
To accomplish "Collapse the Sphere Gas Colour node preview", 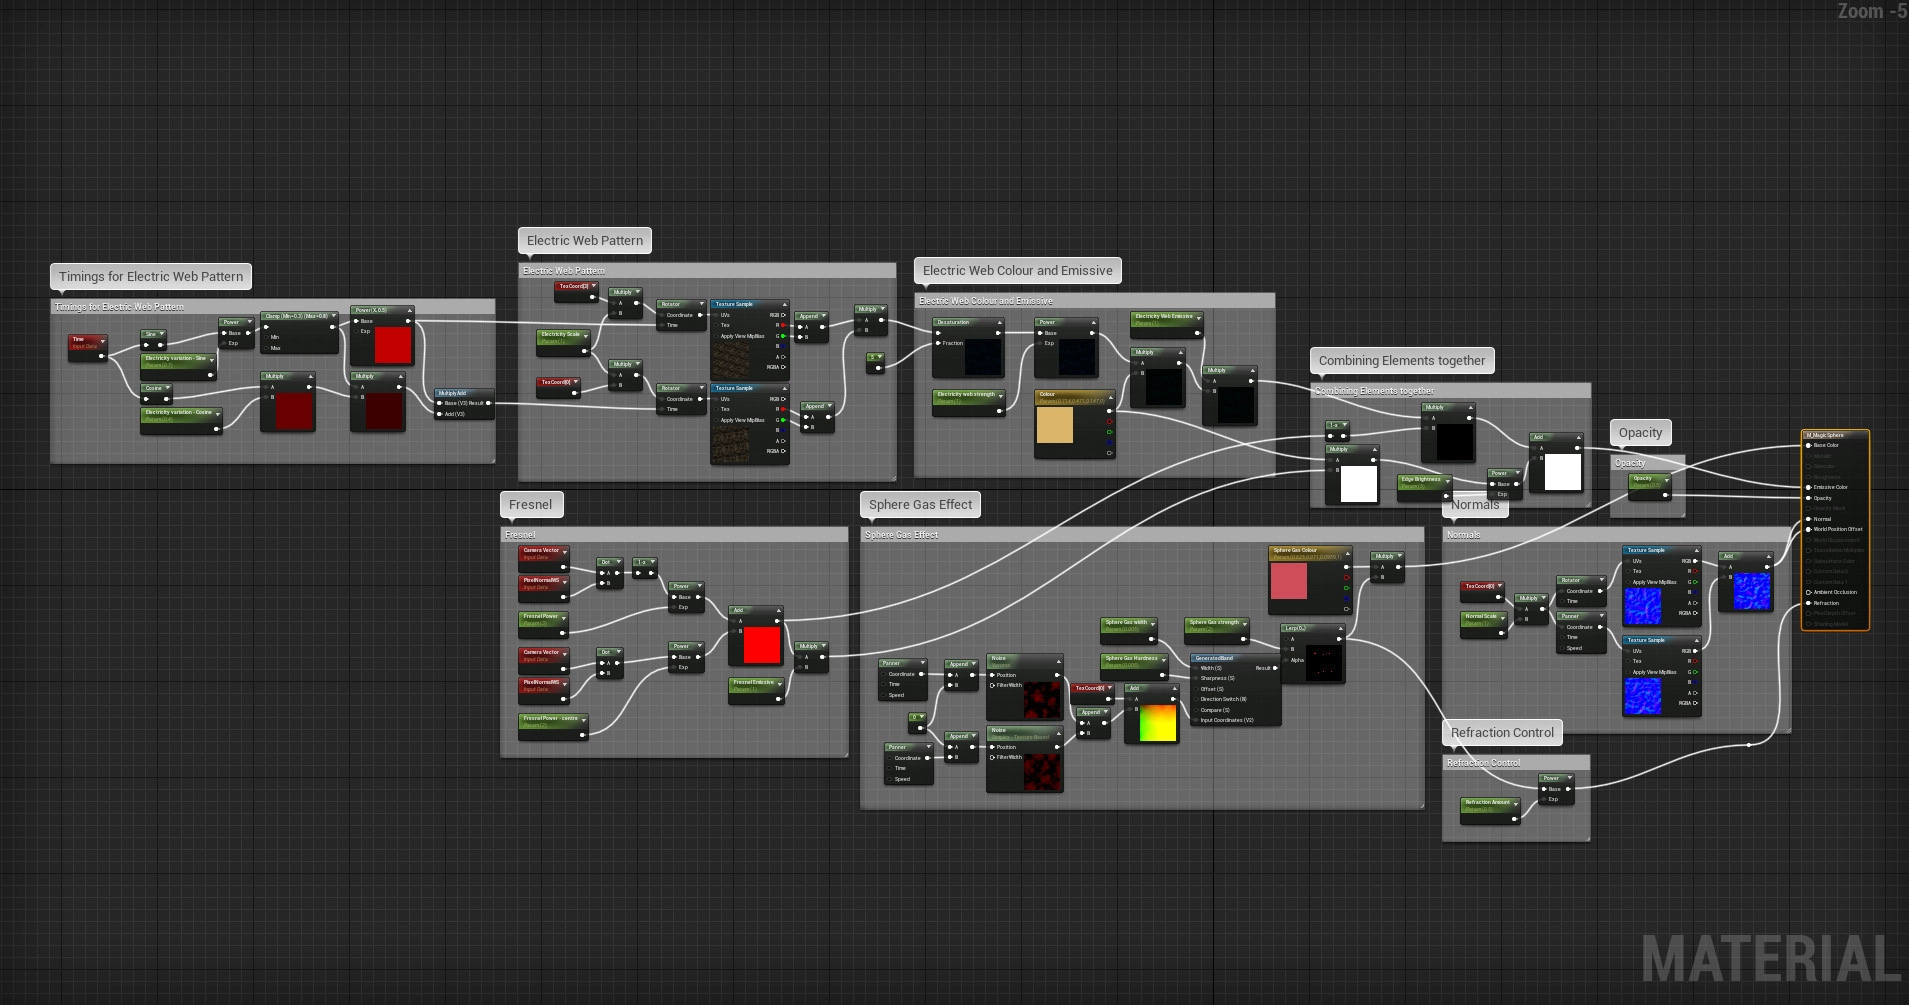I will [x=1346, y=551].
